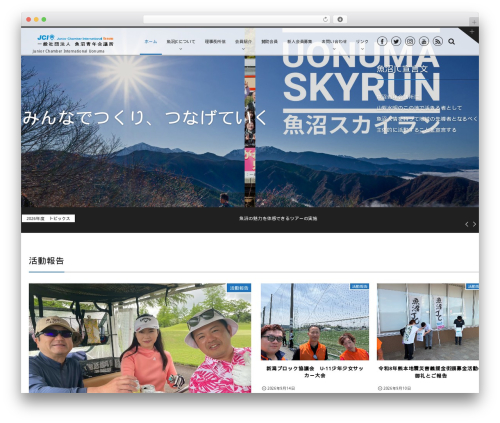500x423 pixels.
Task: Click the soccer article date stamp
Action: pyautogui.click(x=279, y=388)
